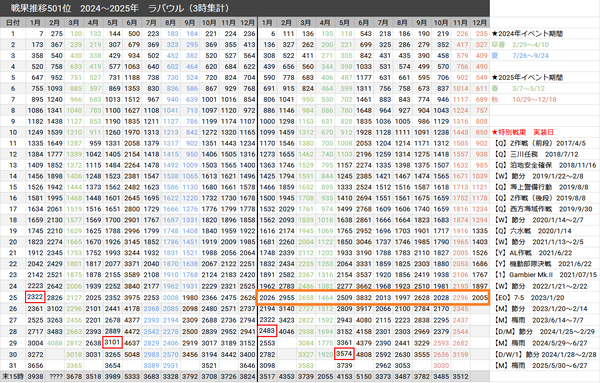The width and height of the screenshot is (600, 383).
Task: Click the ★2025年イベント期間 legend heading
Action: pyautogui.click(x=527, y=78)
